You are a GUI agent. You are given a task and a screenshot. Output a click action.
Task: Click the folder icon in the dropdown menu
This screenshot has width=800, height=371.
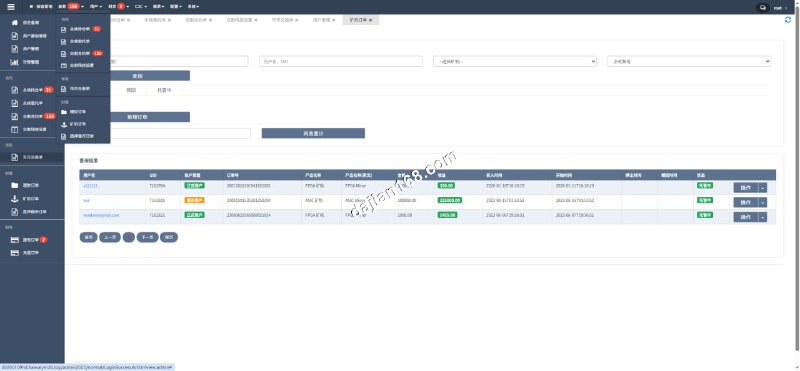pos(64,112)
